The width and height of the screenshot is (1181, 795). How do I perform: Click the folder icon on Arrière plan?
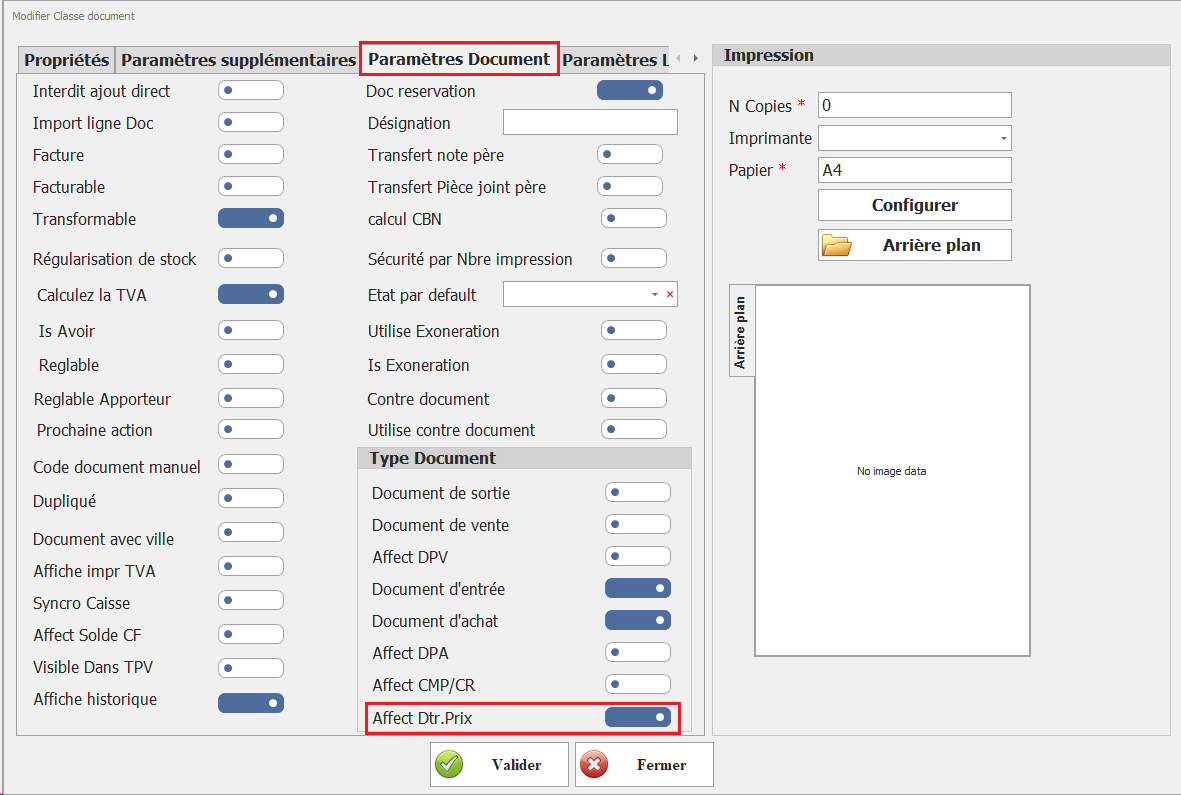(x=836, y=245)
